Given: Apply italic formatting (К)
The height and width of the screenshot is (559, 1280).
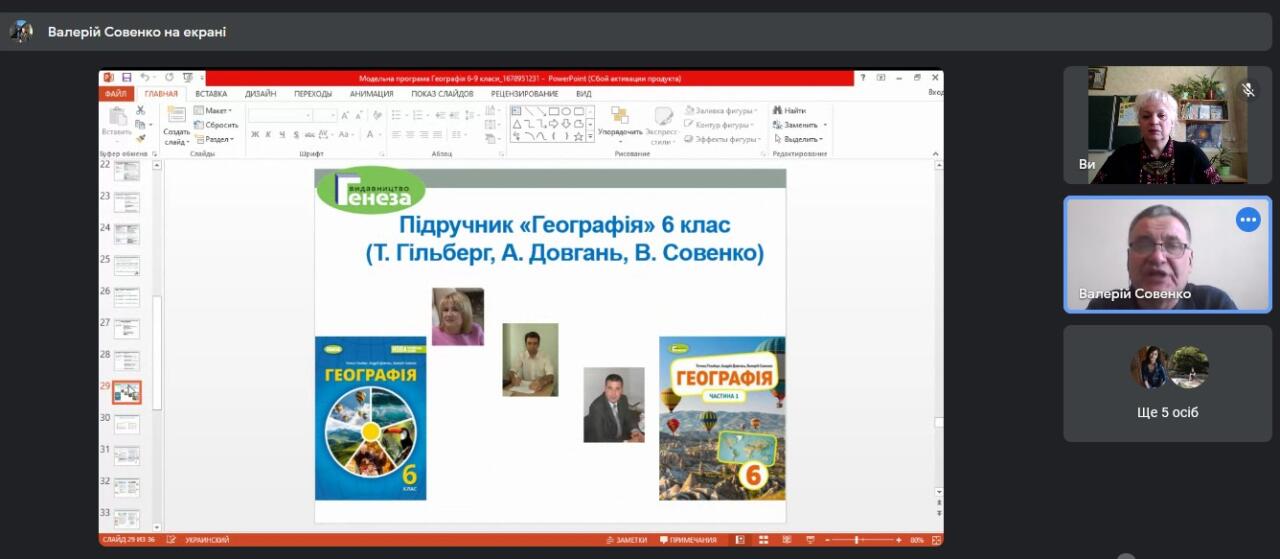Looking at the screenshot, I should click(268, 134).
